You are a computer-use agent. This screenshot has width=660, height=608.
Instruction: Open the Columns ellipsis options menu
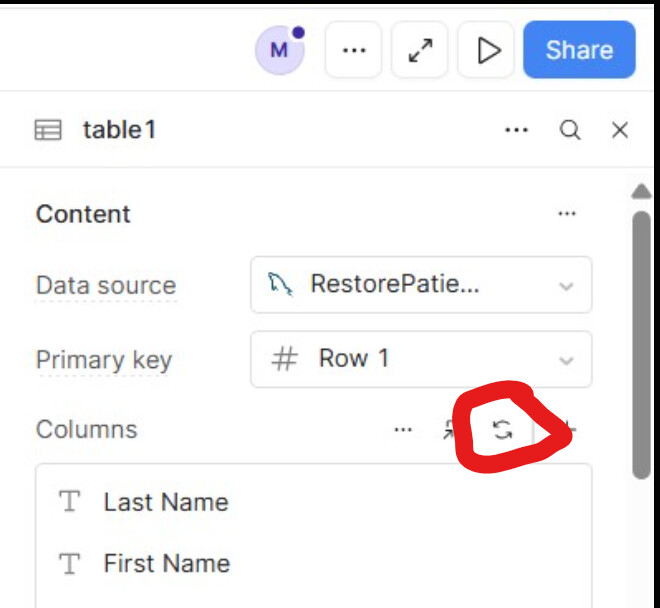[x=403, y=430]
